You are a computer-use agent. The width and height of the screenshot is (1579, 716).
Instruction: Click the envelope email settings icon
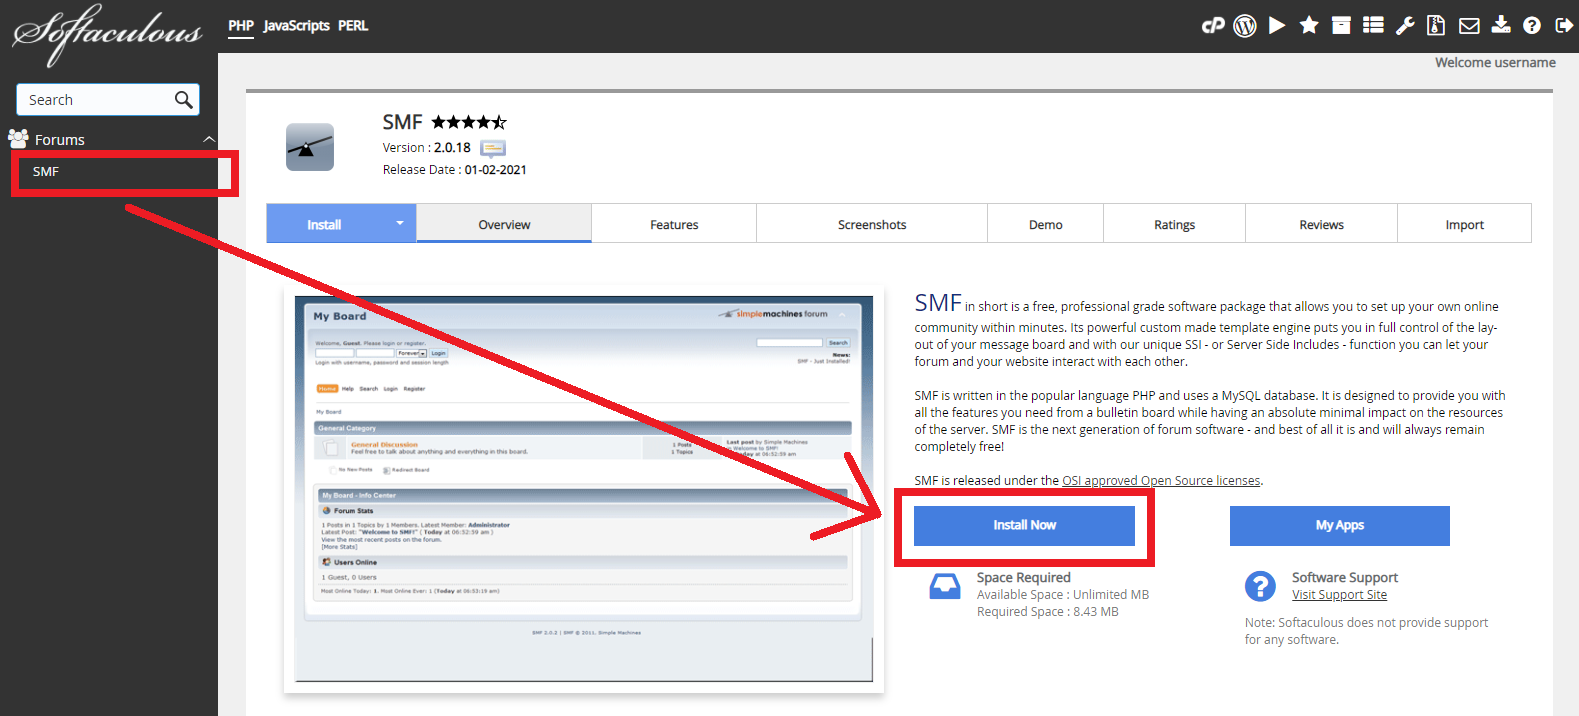click(1469, 26)
